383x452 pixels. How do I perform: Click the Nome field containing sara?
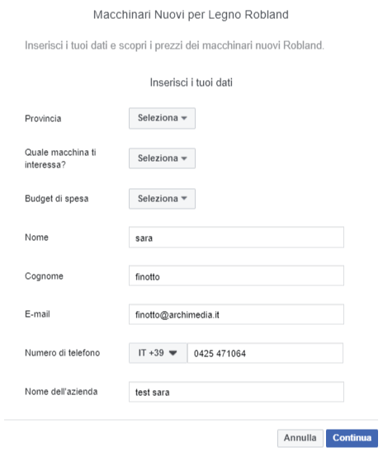click(x=236, y=237)
